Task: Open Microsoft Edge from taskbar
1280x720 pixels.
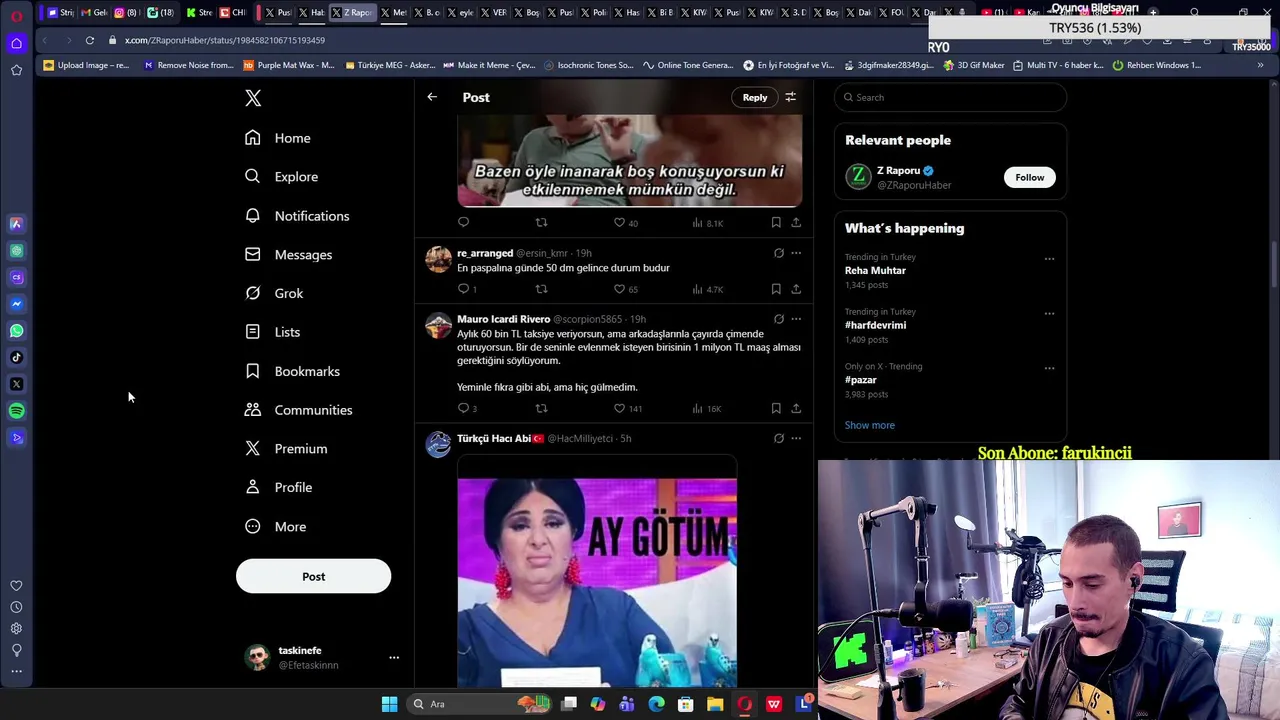Action: 656,704
